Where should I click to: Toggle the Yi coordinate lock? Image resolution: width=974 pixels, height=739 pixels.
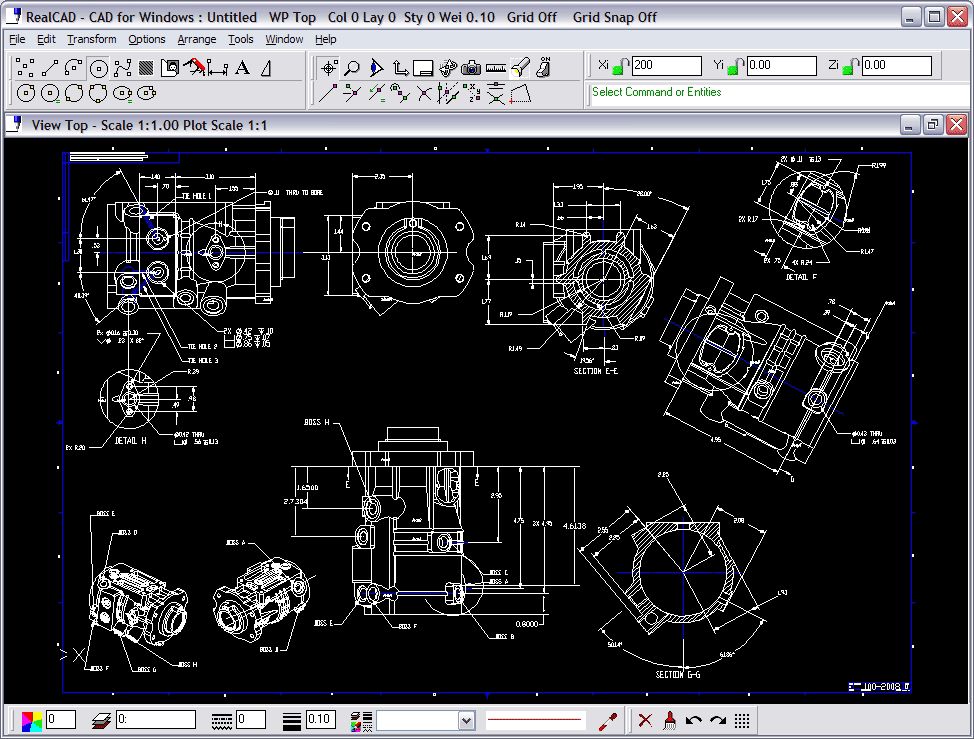pyautogui.click(x=735, y=66)
